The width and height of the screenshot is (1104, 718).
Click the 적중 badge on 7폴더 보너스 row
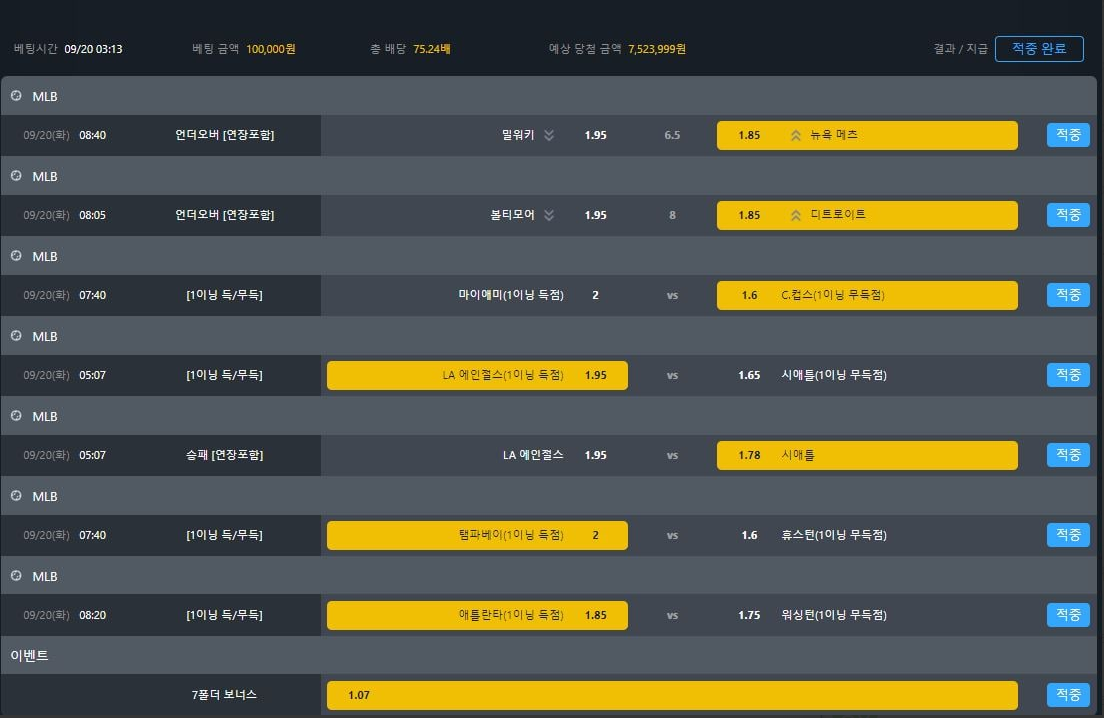coord(1068,695)
